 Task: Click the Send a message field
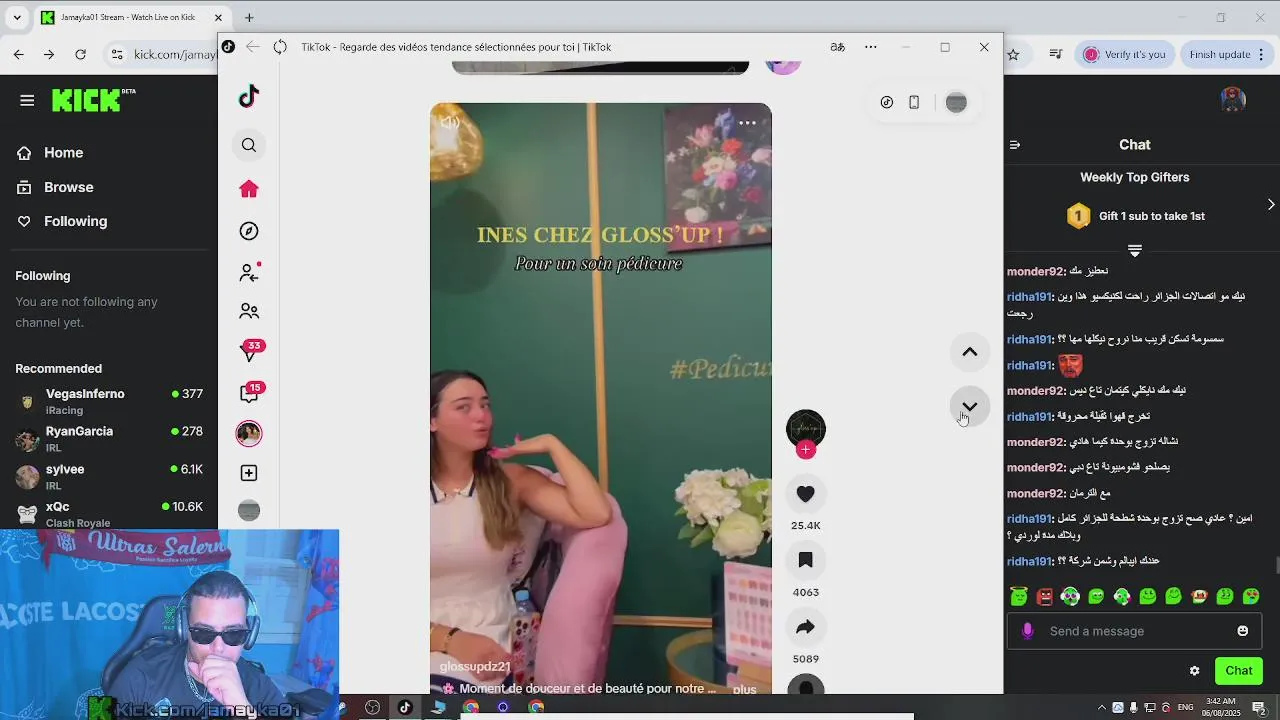[x=1136, y=631]
